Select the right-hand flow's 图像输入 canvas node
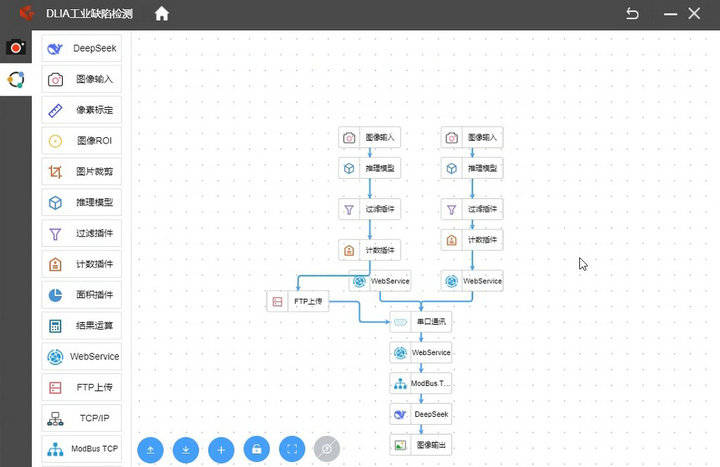The height and width of the screenshot is (467, 720). tap(472, 137)
